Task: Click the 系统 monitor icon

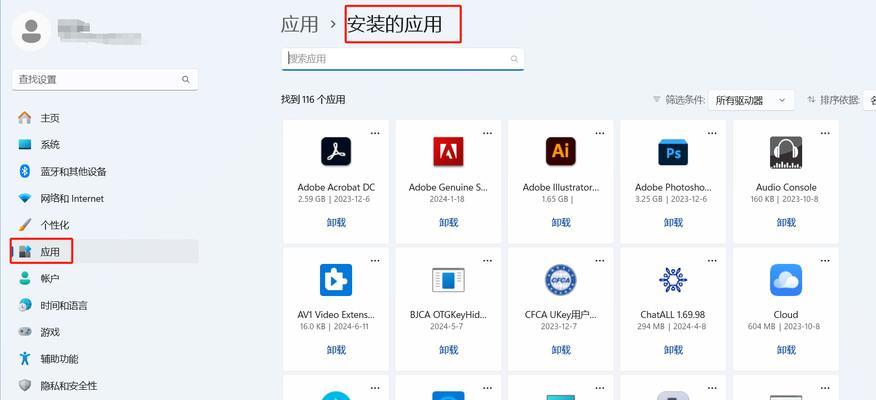Action: (25, 145)
